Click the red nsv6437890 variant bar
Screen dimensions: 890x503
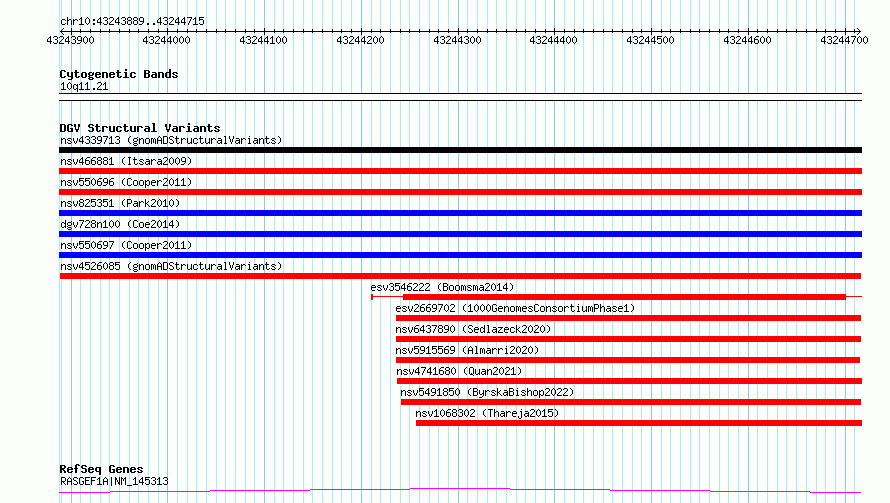click(x=628, y=339)
